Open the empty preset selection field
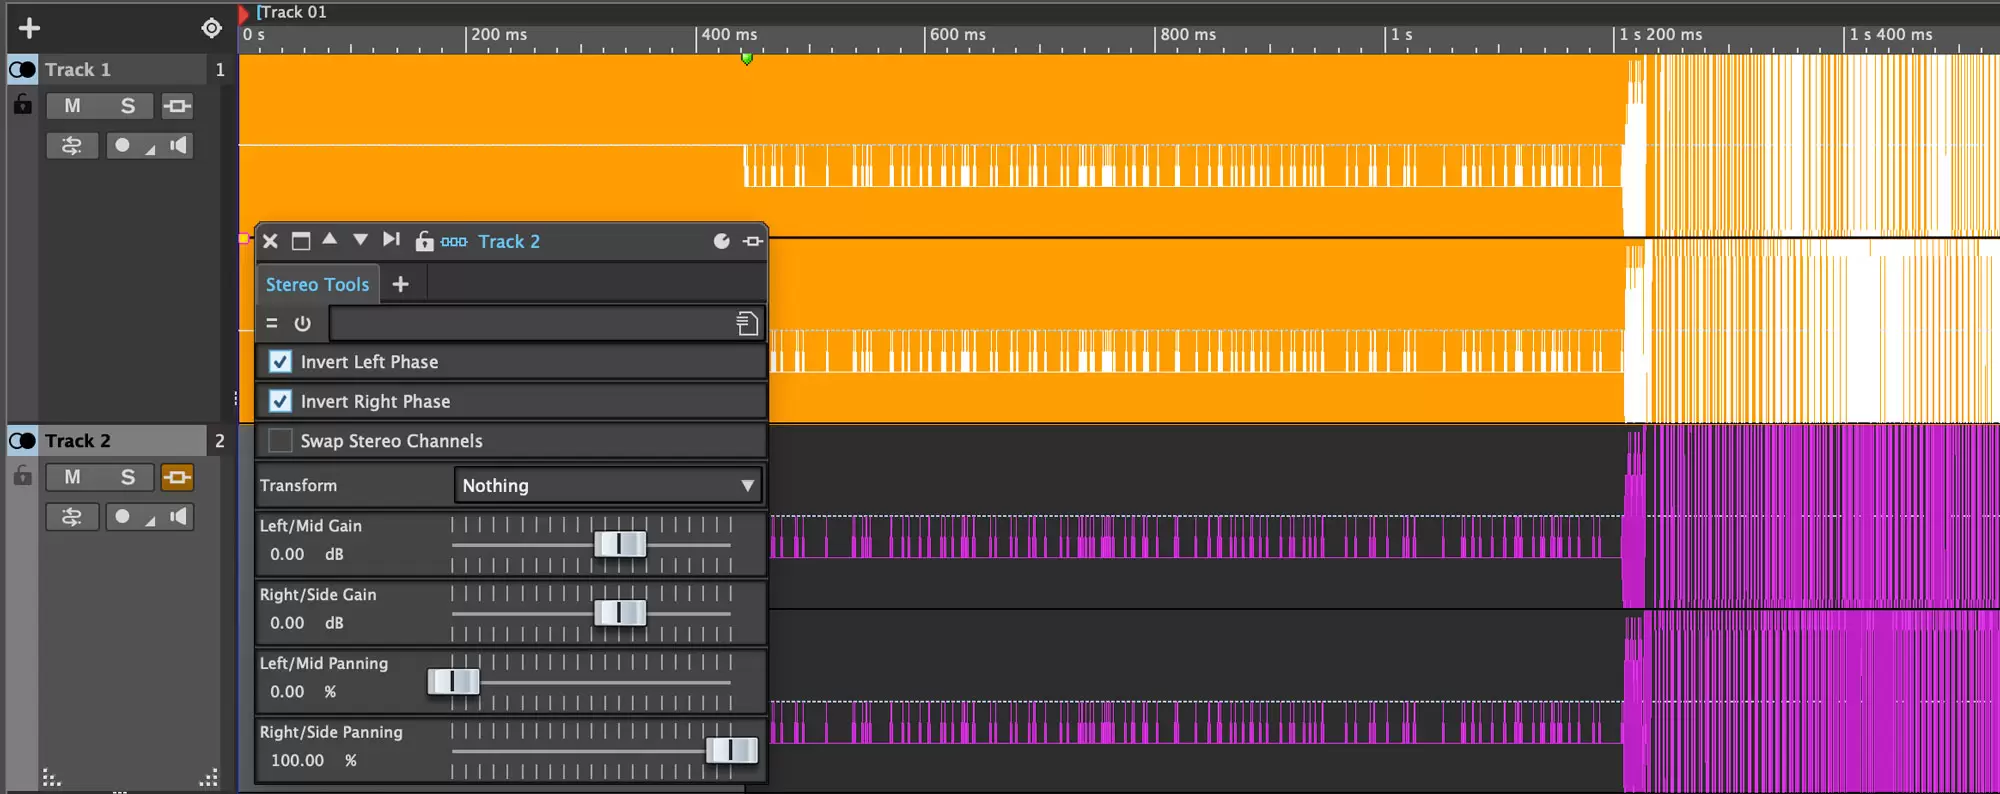The height and width of the screenshot is (794, 2000). (x=530, y=323)
